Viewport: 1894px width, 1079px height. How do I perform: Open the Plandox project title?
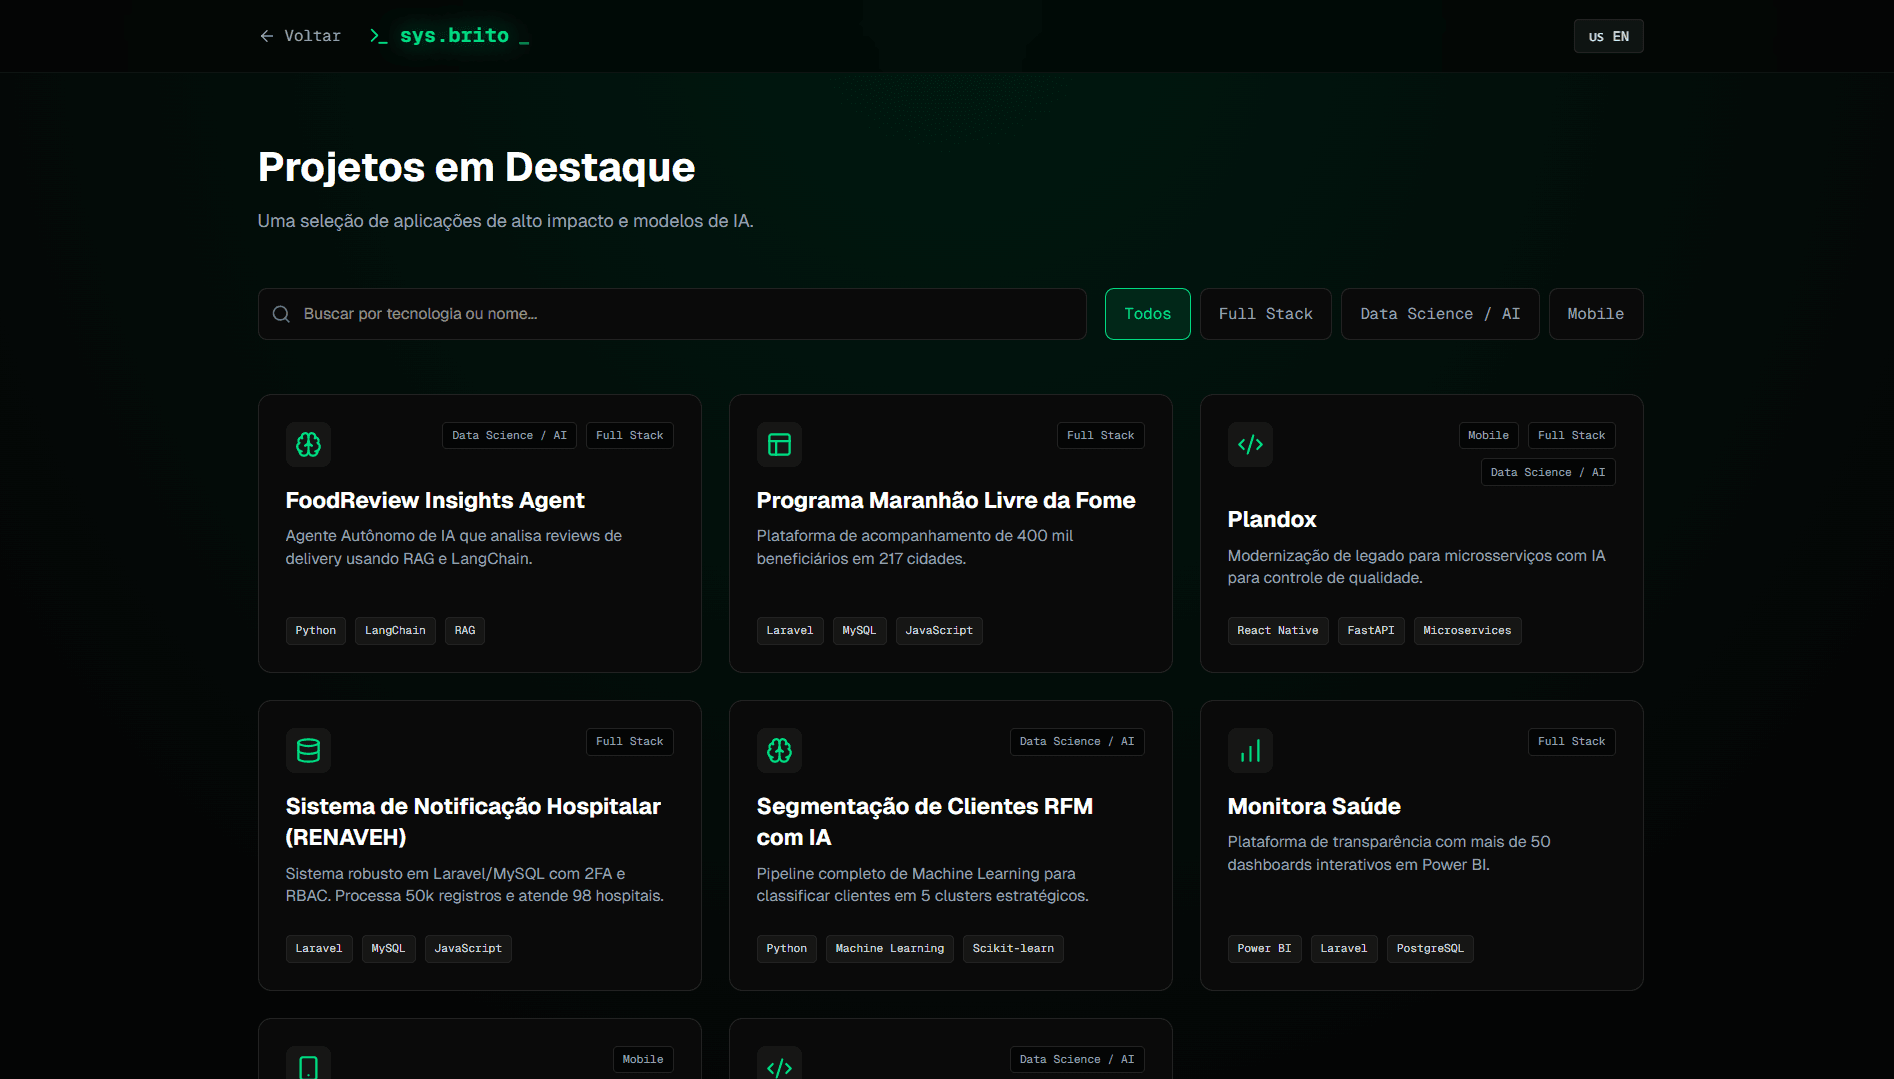1272,519
